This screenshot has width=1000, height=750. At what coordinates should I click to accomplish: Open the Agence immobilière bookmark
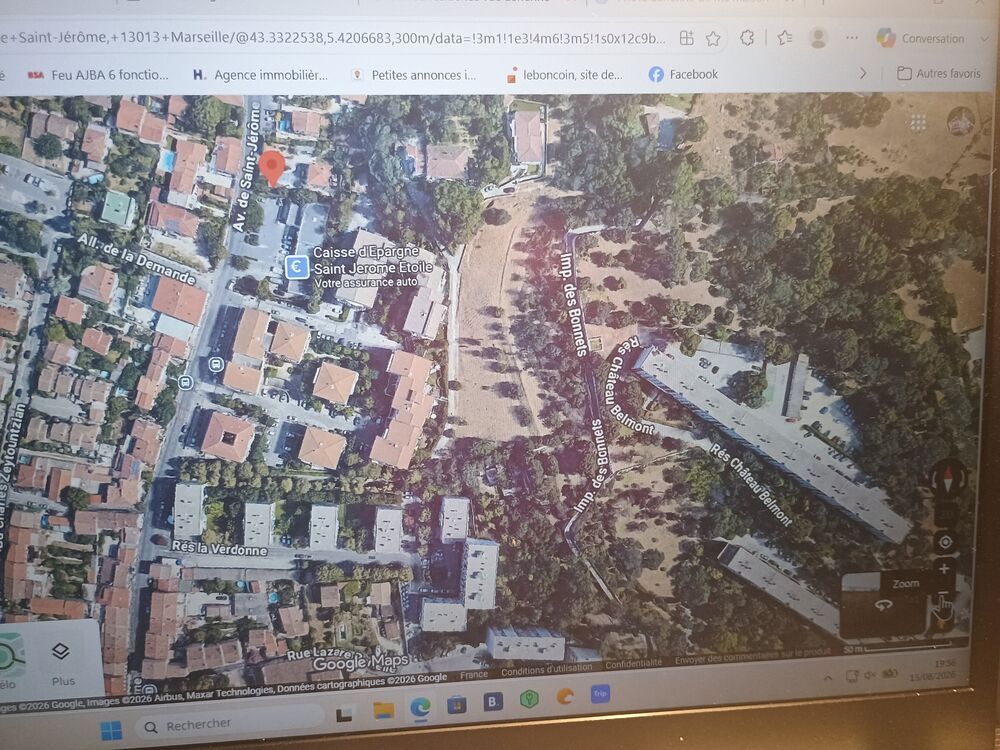click(260, 75)
